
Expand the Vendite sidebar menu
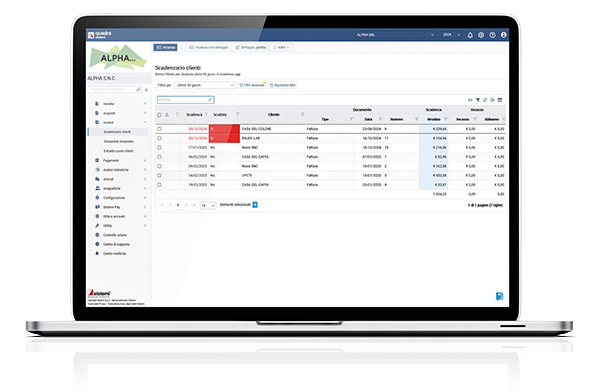pyautogui.click(x=121, y=104)
